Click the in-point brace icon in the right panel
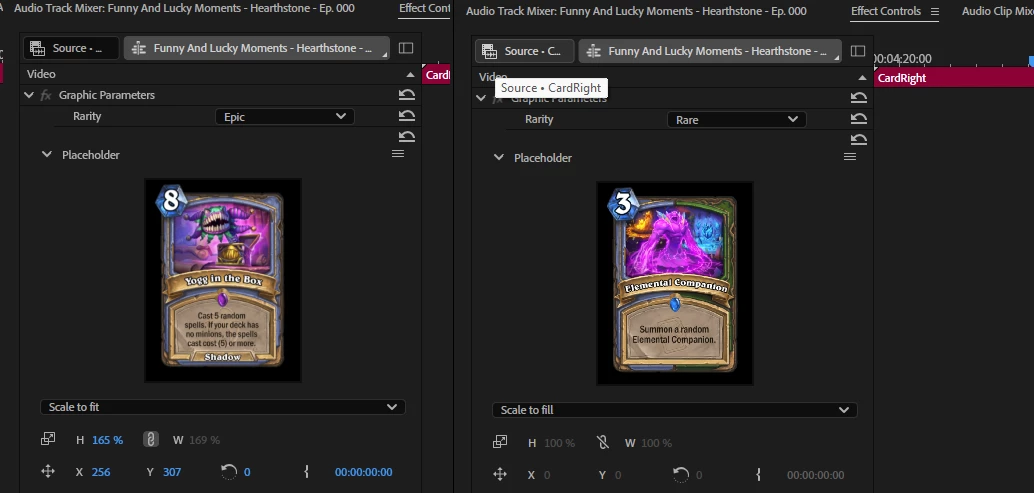This screenshot has width=1034, height=493. [x=758, y=474]
